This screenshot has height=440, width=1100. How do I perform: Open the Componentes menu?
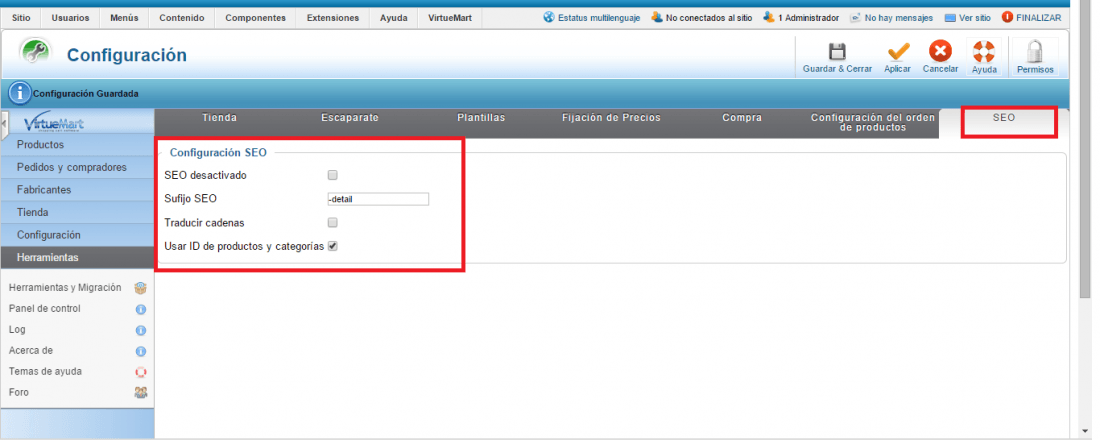[255, 18]
